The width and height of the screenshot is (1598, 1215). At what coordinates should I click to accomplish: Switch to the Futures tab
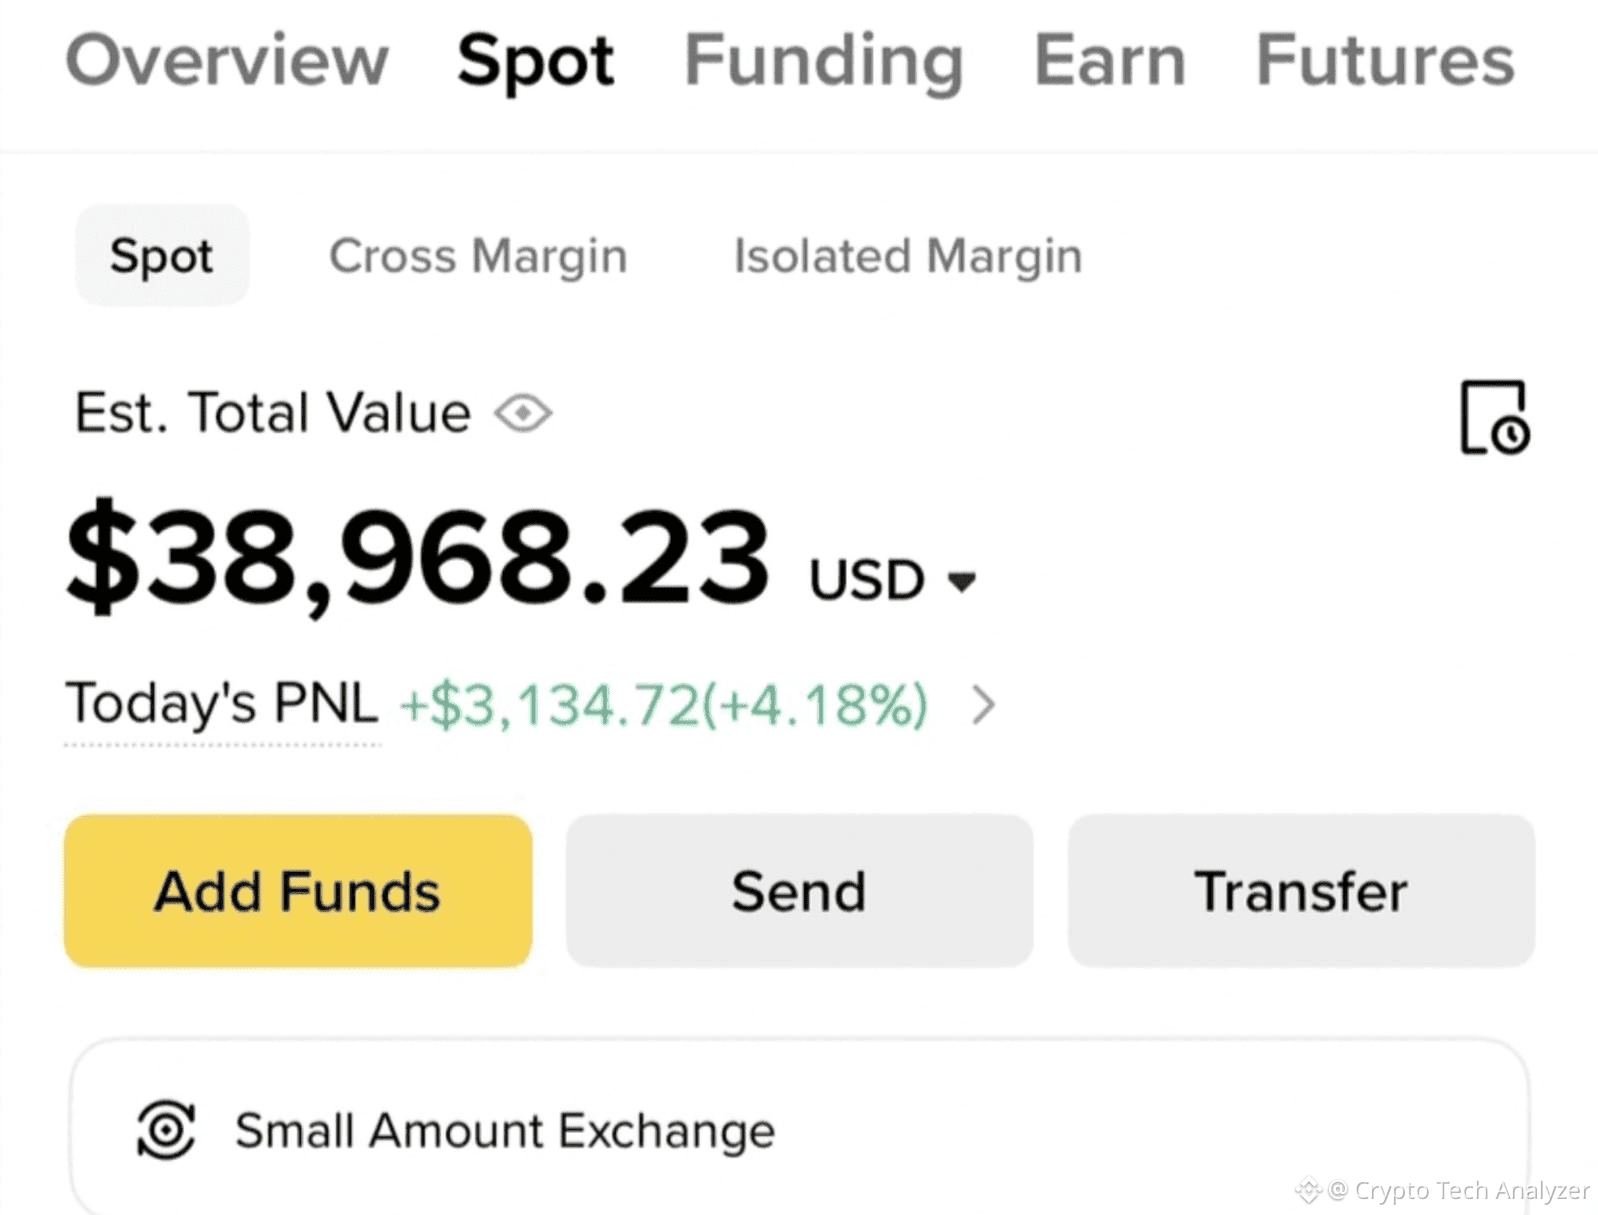[x=1385, y=60]
